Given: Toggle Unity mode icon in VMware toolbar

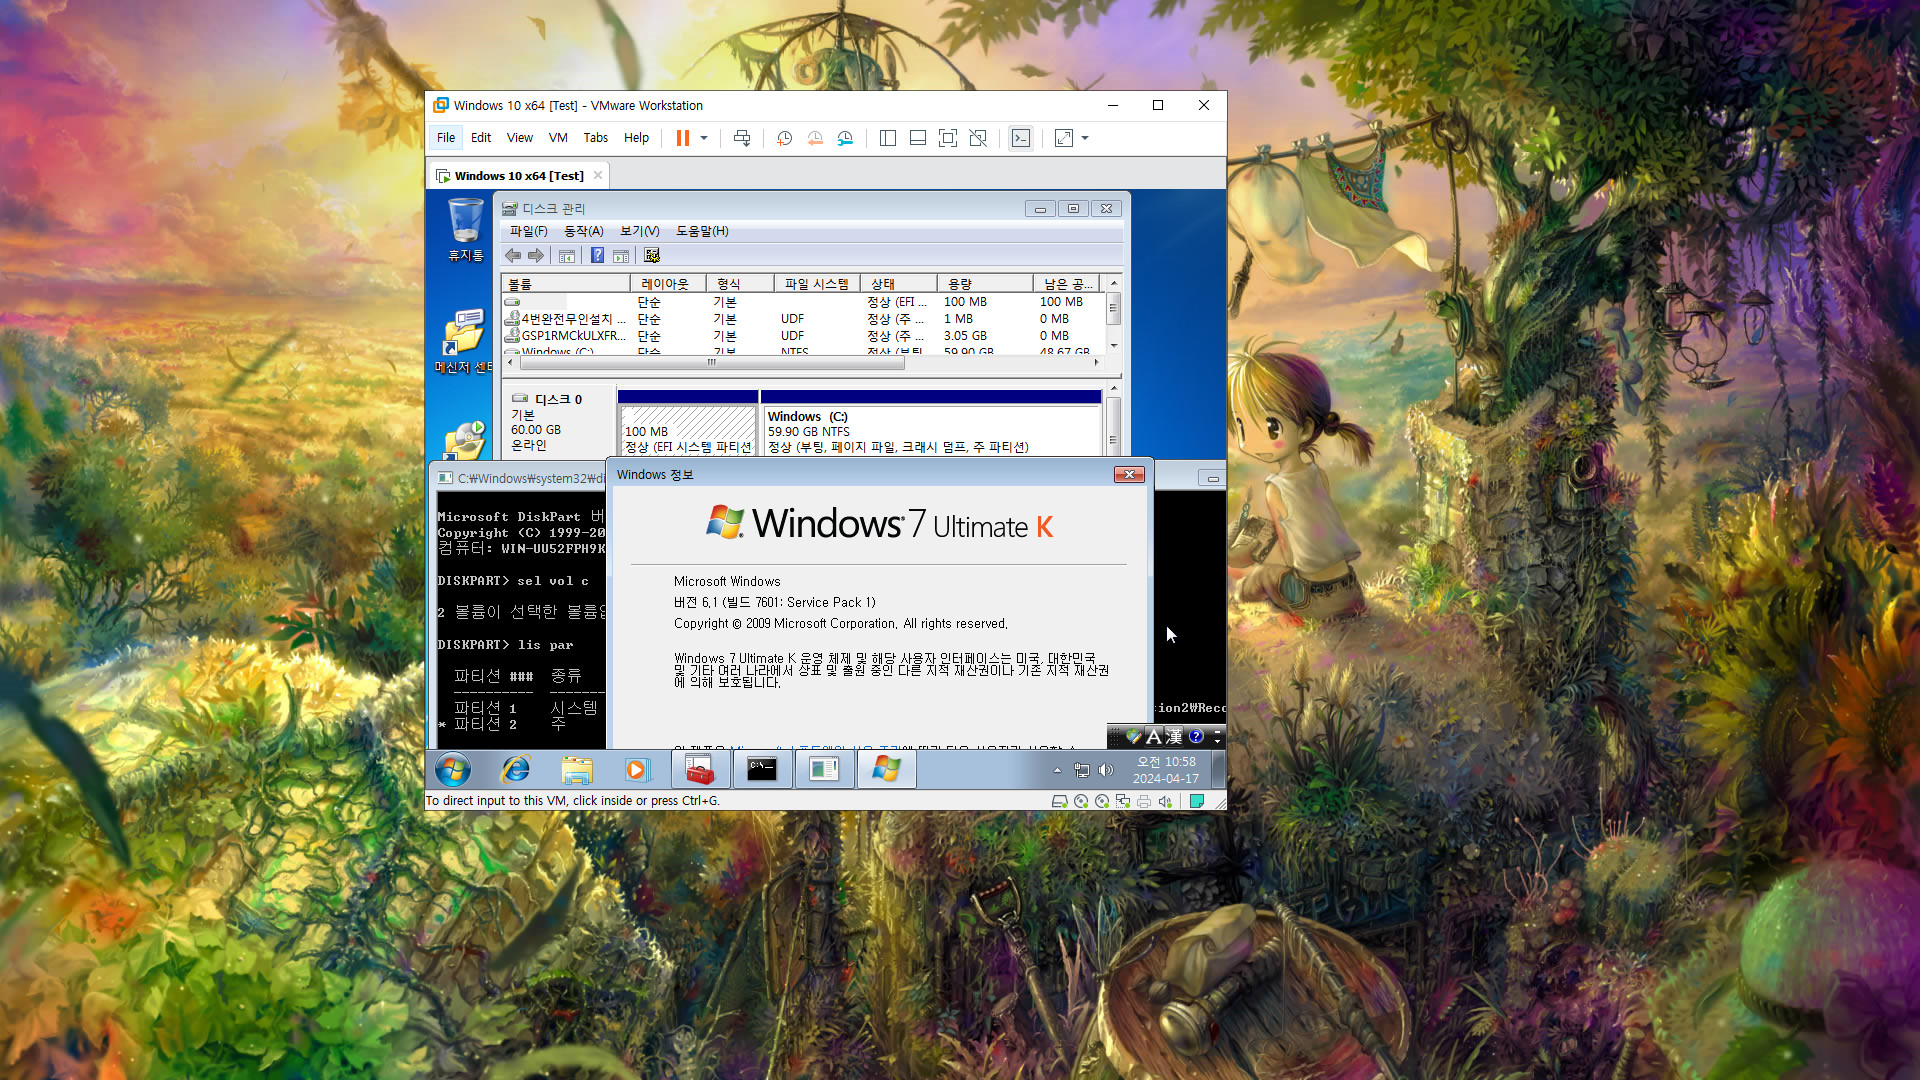Looking at the screenshot, I should (979, 138).
